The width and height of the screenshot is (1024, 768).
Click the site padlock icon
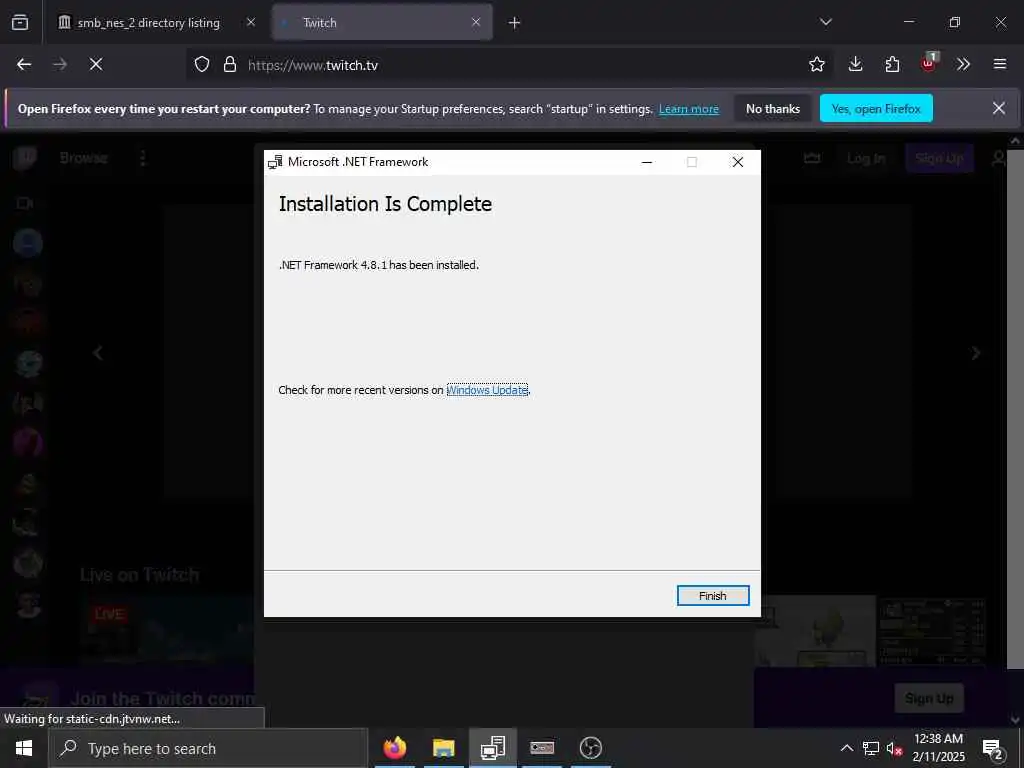coord(229,64)
